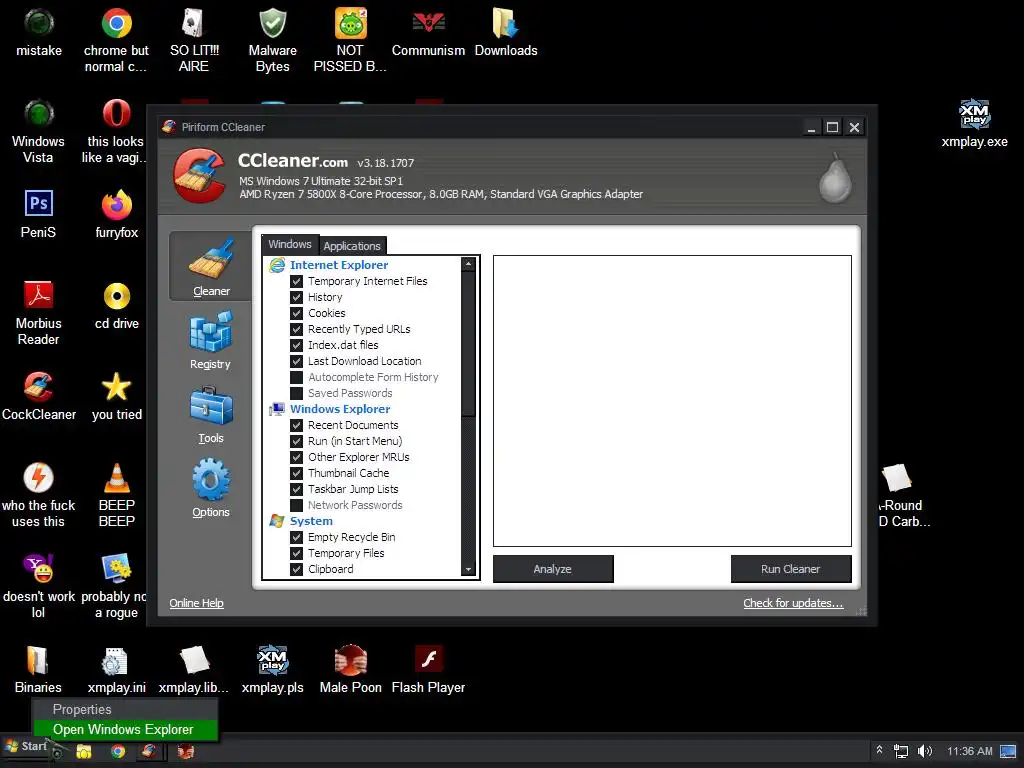The width and height of the screenshot is (1024, 768).
Task: Toggle Index.dat files checkbox
Action: [x=296, y=345]
